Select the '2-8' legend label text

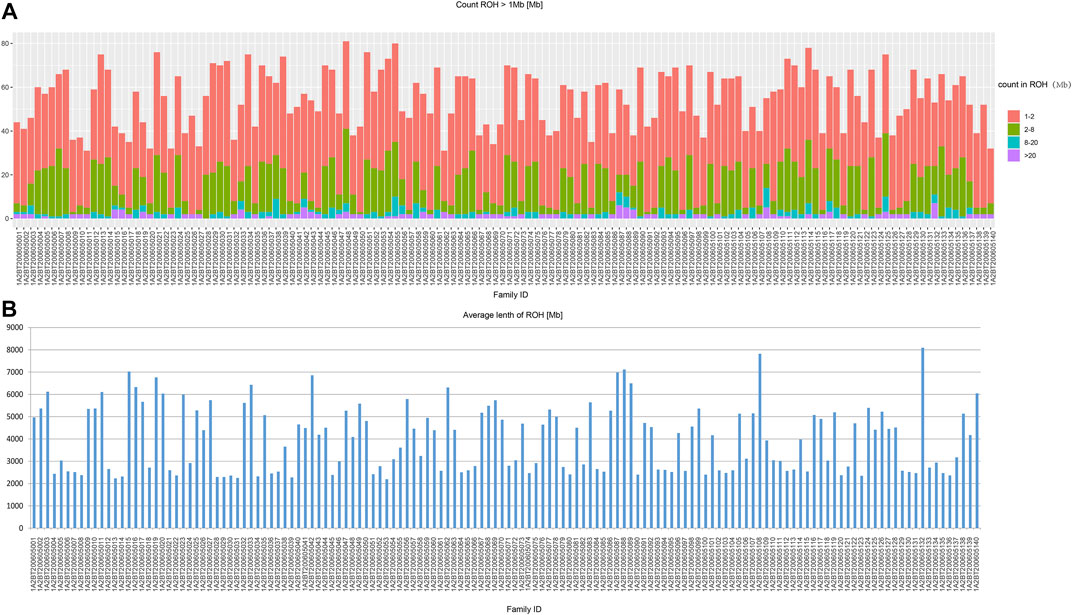[1030, 130]
